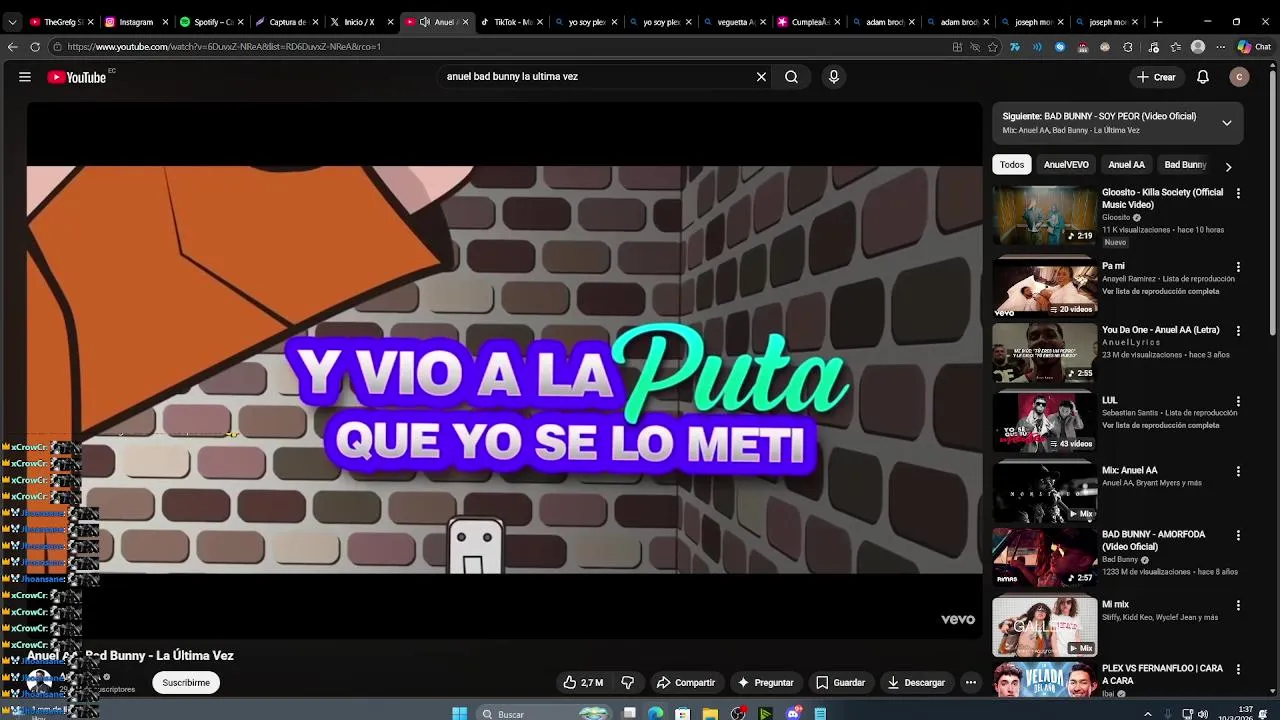
Task: Open the You Da One thumbnail
Action: click(x=1044, y=352)
